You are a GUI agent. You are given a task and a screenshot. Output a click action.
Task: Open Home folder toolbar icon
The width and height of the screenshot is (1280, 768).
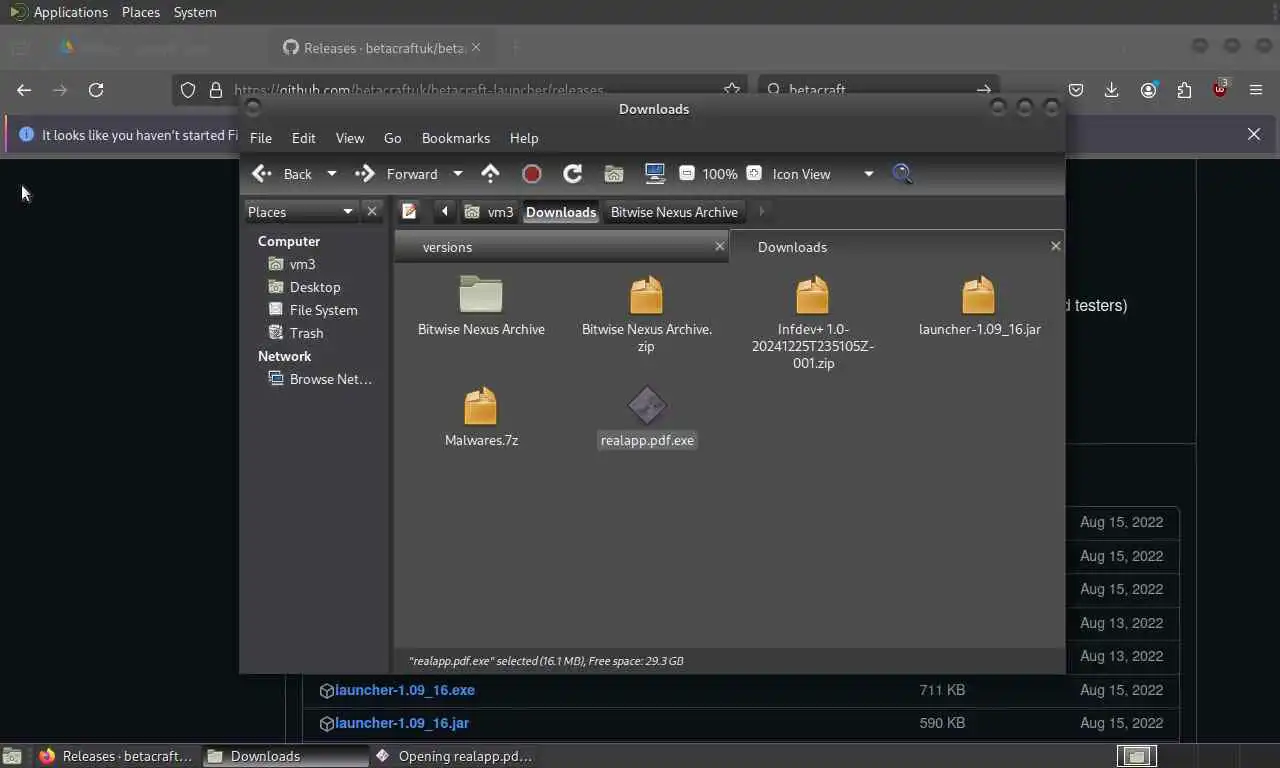[x=614, y=174]
